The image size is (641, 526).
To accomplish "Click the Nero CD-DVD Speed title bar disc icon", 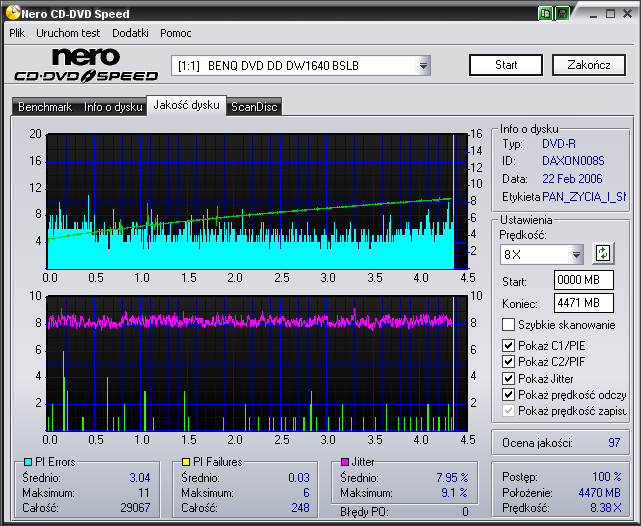I will pyautogui.click(x=13, y=13).
